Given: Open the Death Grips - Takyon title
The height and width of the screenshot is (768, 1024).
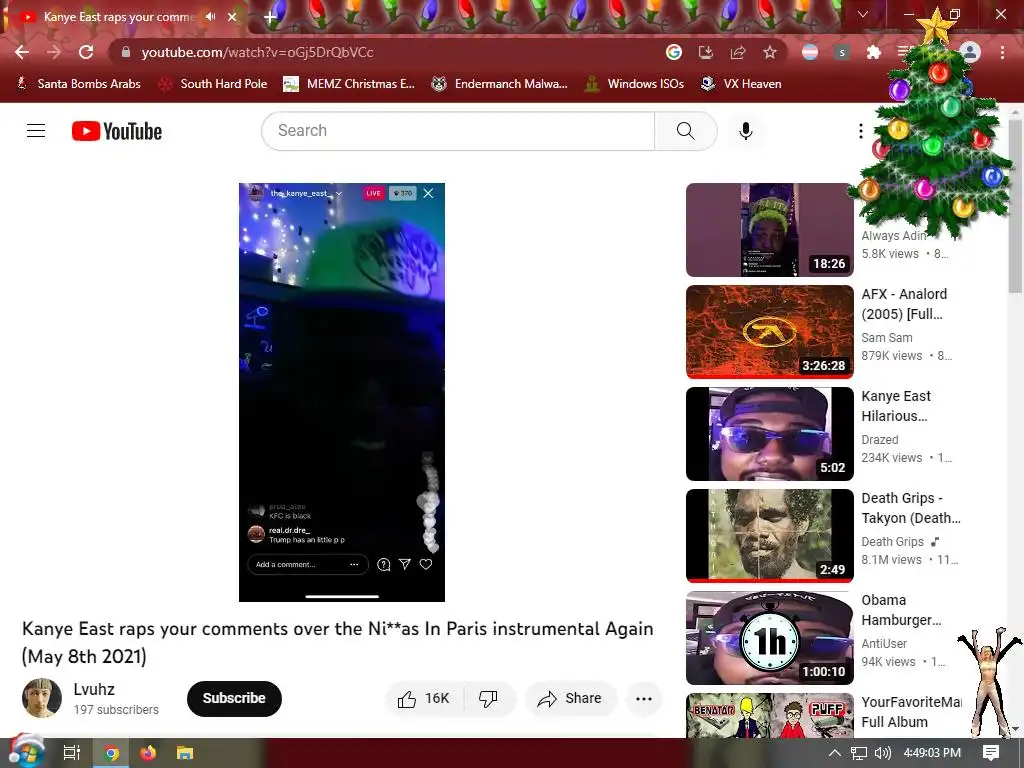Looking at the screenshot, I should pos(911,507).
